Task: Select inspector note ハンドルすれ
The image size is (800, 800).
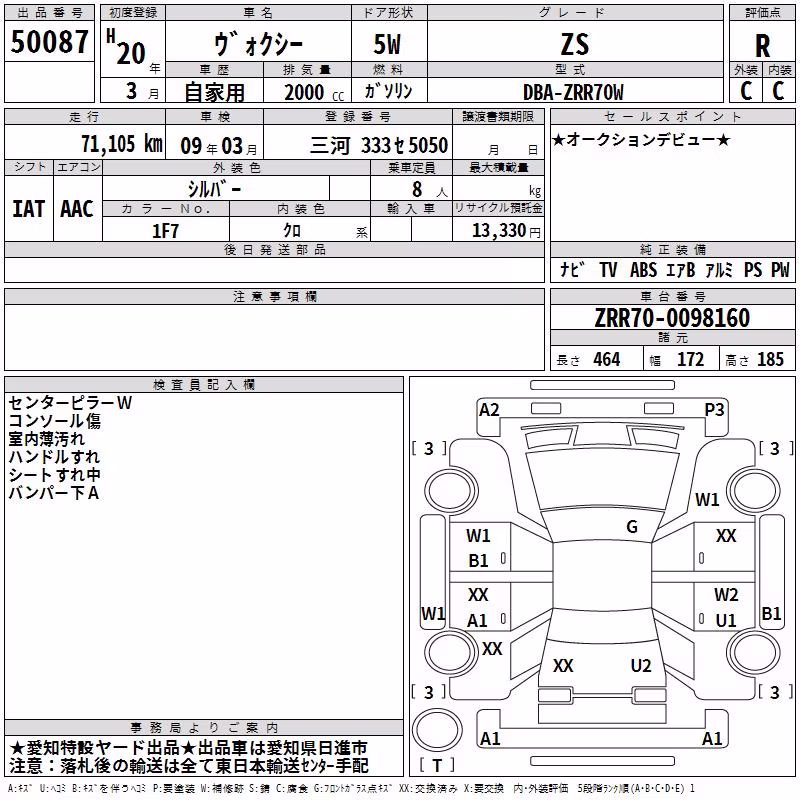Action: tap(54, 457)
